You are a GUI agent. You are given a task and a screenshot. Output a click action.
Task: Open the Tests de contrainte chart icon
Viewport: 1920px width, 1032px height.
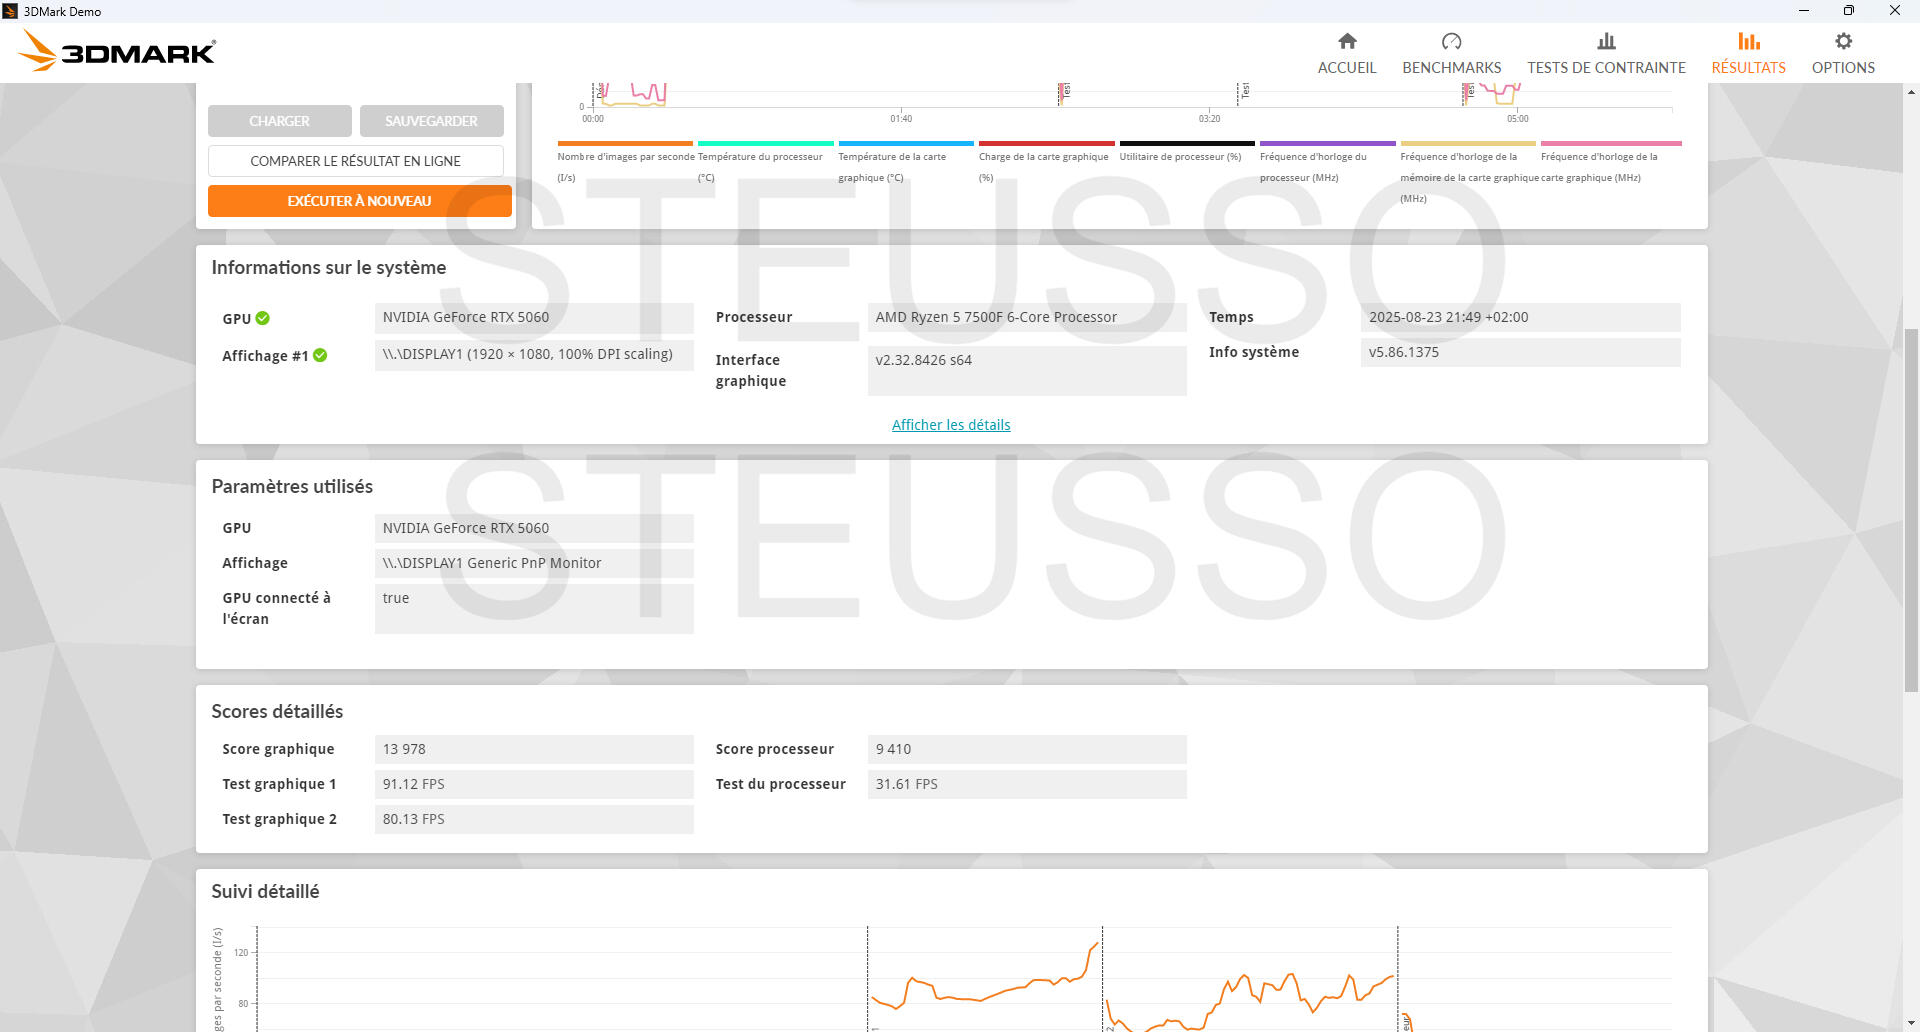1606,42
